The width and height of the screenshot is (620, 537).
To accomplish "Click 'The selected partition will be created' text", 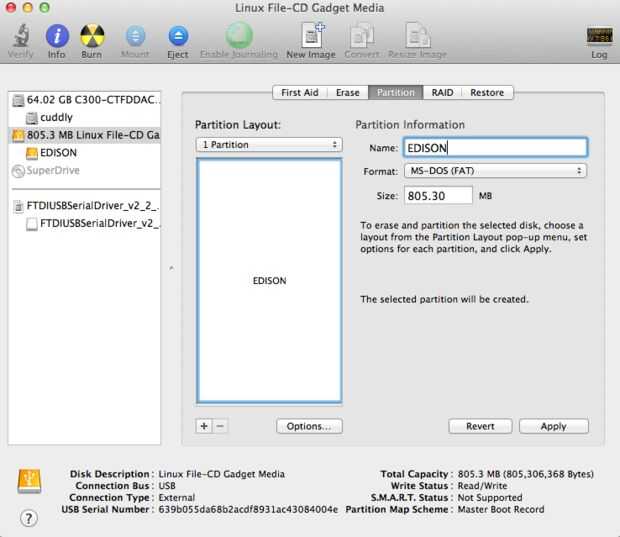I will pyautogui.click(x=444, y=299).
